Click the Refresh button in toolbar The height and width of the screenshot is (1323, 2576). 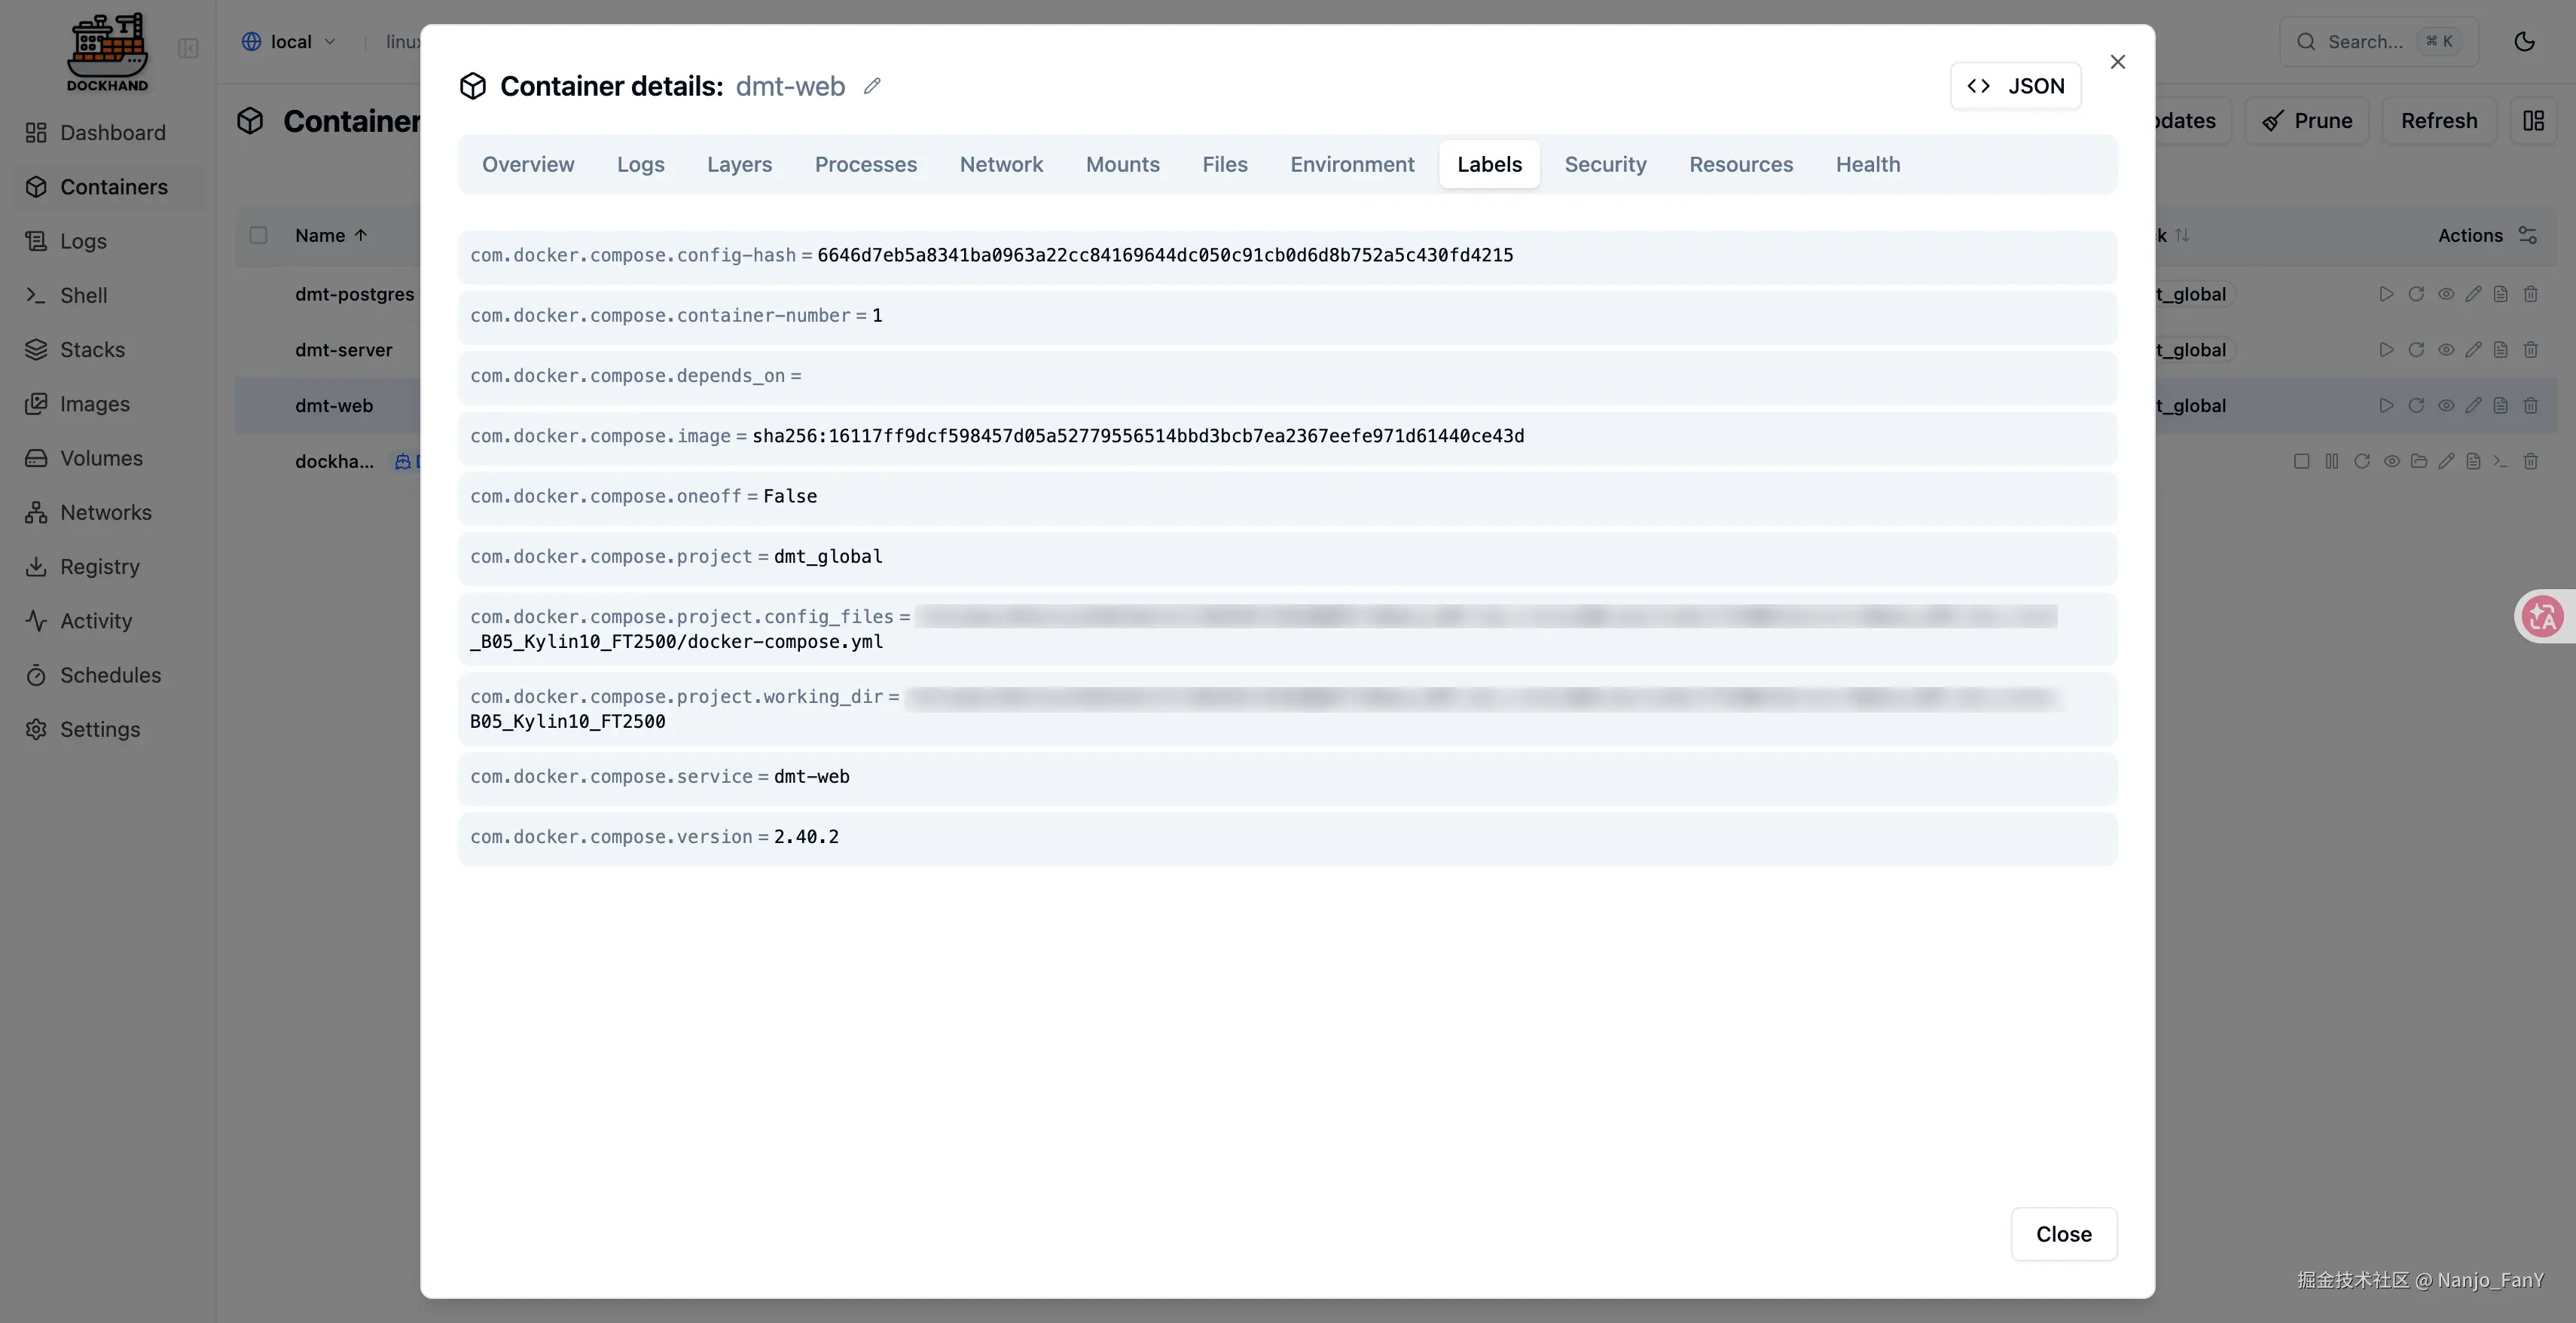pos(2438,121)
